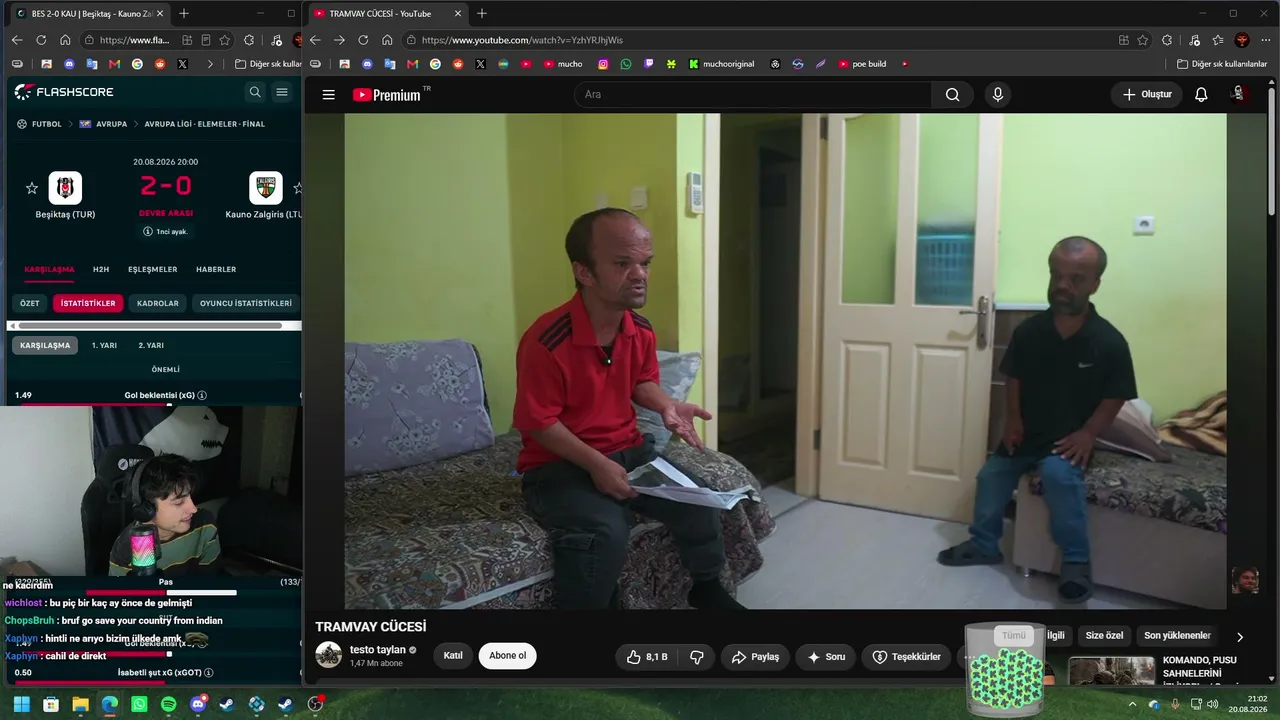Image resolution: width=1280 pixels, height=720 pixels.
Task: Click the Beşiktaş team logo
Action: pyautogui.click(x=65, y=188)
